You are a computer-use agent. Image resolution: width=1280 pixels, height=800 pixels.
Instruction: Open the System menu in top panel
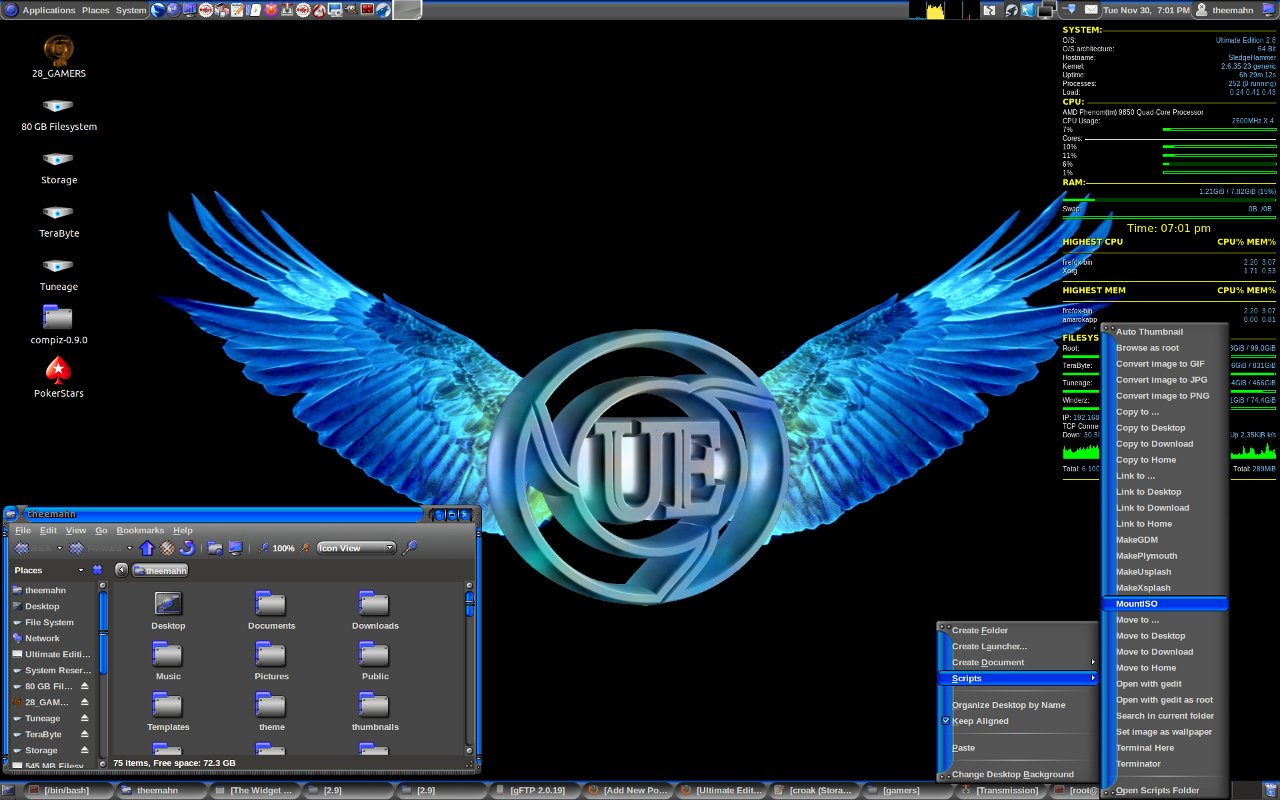(x=131, y=10)
